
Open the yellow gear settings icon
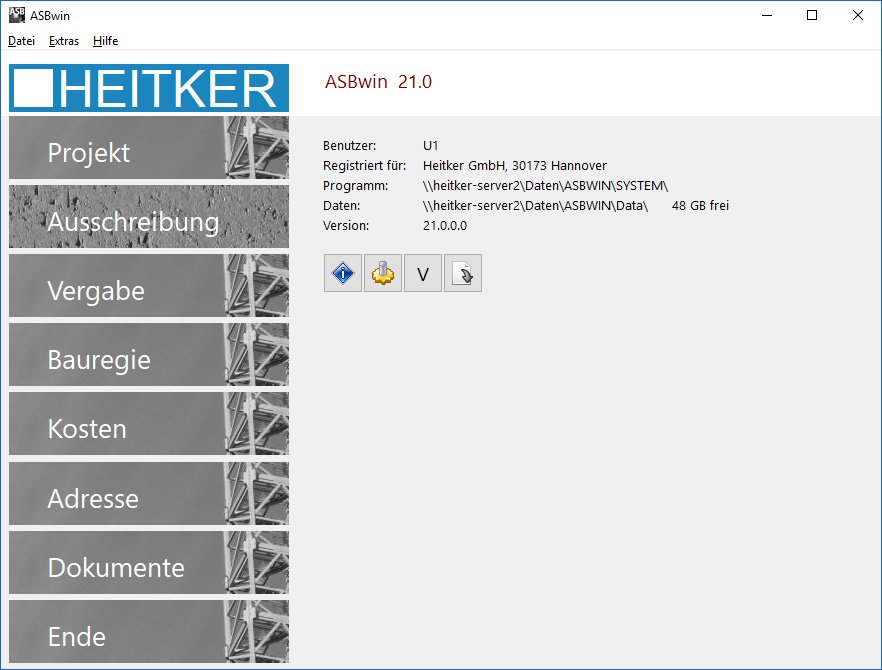click(382, 273)
